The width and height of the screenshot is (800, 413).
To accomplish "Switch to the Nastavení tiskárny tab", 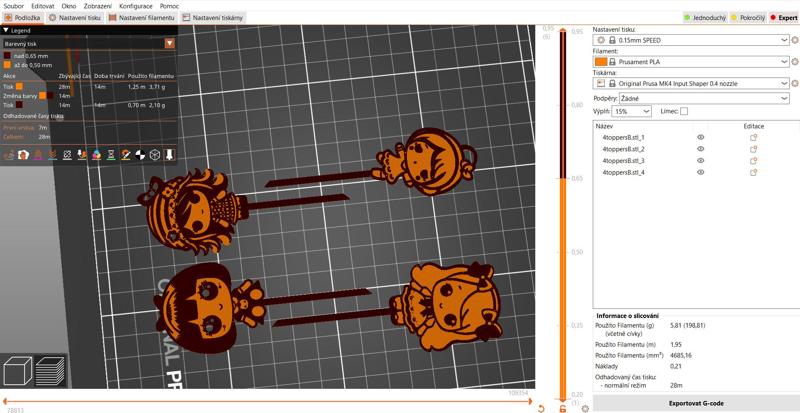I will [x=213, y=18].
